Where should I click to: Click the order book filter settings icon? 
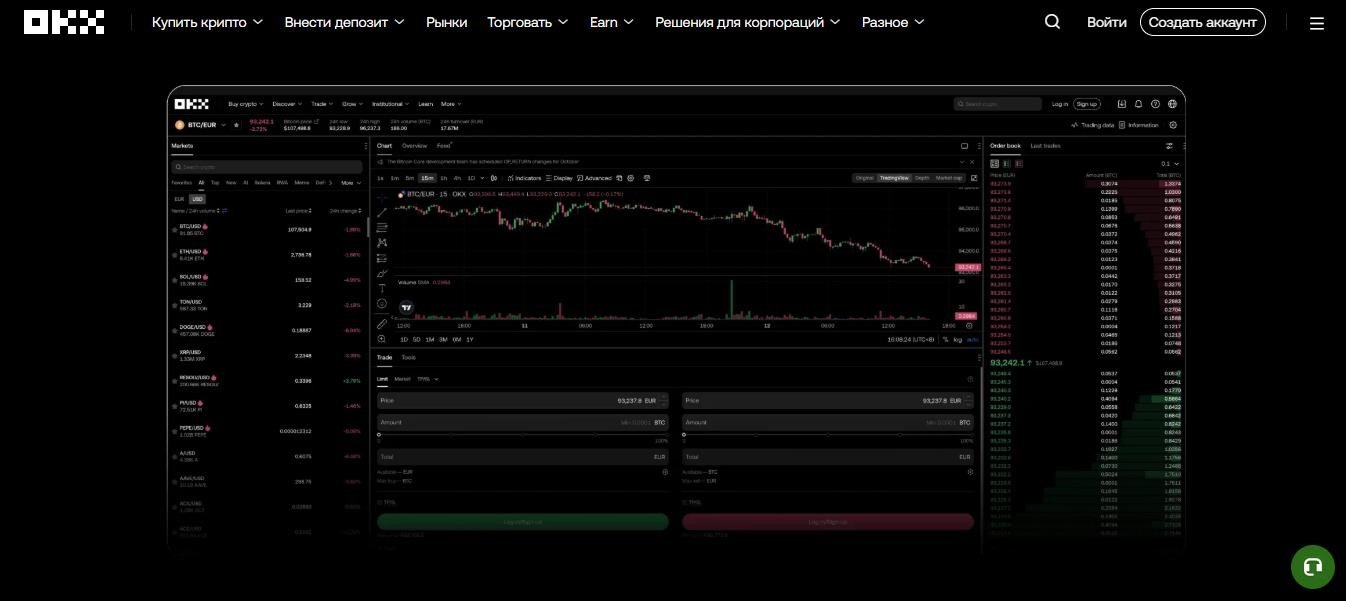(x=1169, y=146)
